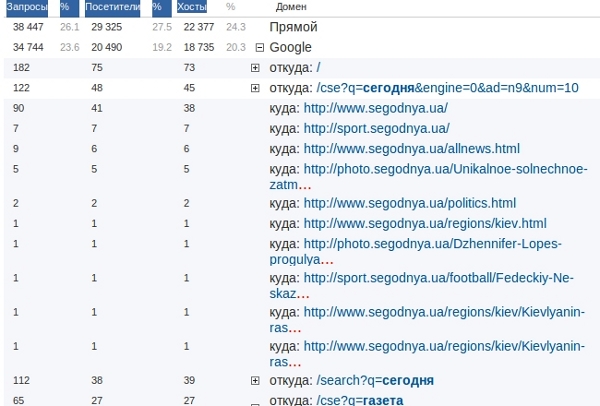Open the http://www.segodnya.ua/ link

pyautogui.click(x=375, y=108)
